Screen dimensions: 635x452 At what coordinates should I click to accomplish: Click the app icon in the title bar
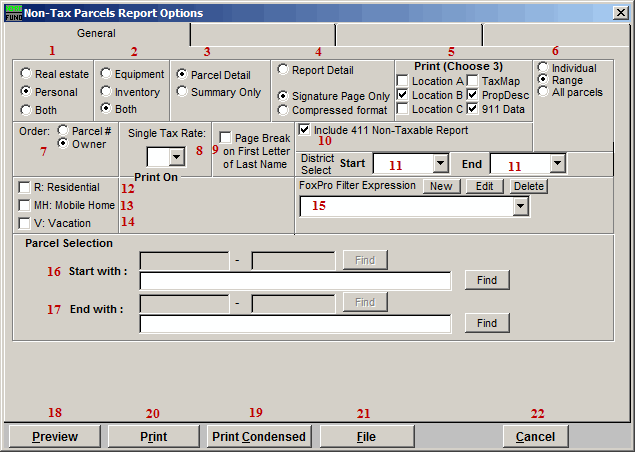coord(12,13)
